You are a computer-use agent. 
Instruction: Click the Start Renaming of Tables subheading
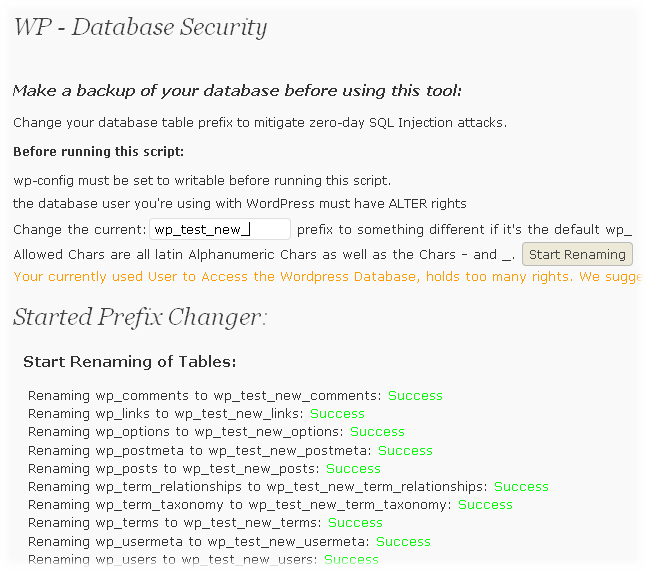(129, 361)
